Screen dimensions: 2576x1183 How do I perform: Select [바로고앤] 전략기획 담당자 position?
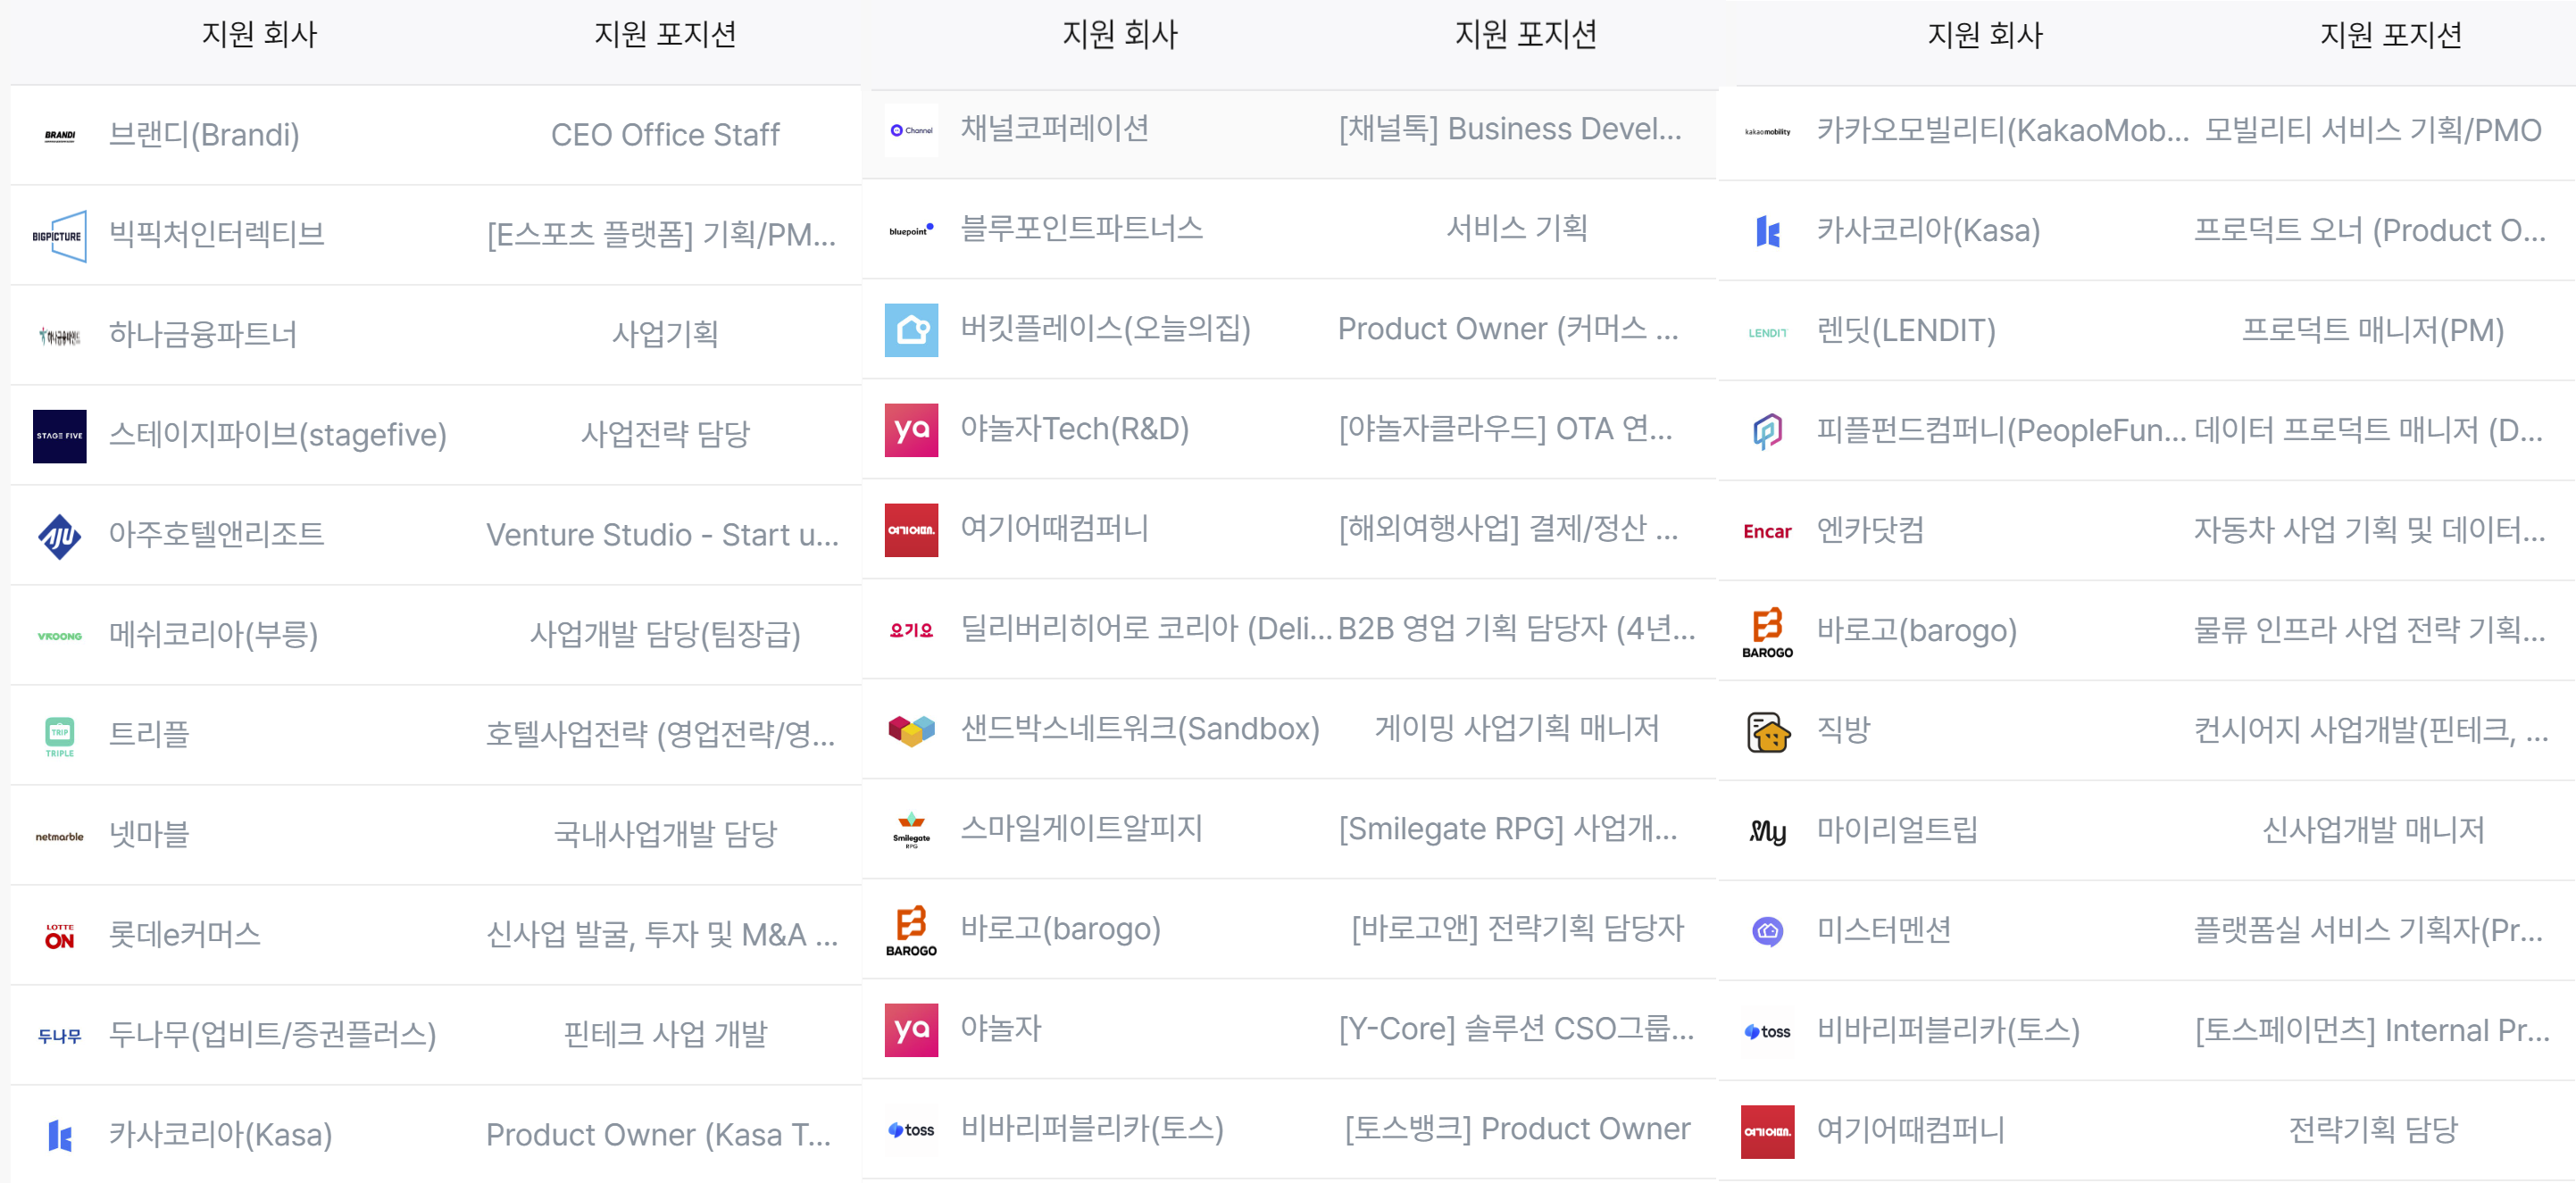pyautogui.click(x=1517, y=929)
